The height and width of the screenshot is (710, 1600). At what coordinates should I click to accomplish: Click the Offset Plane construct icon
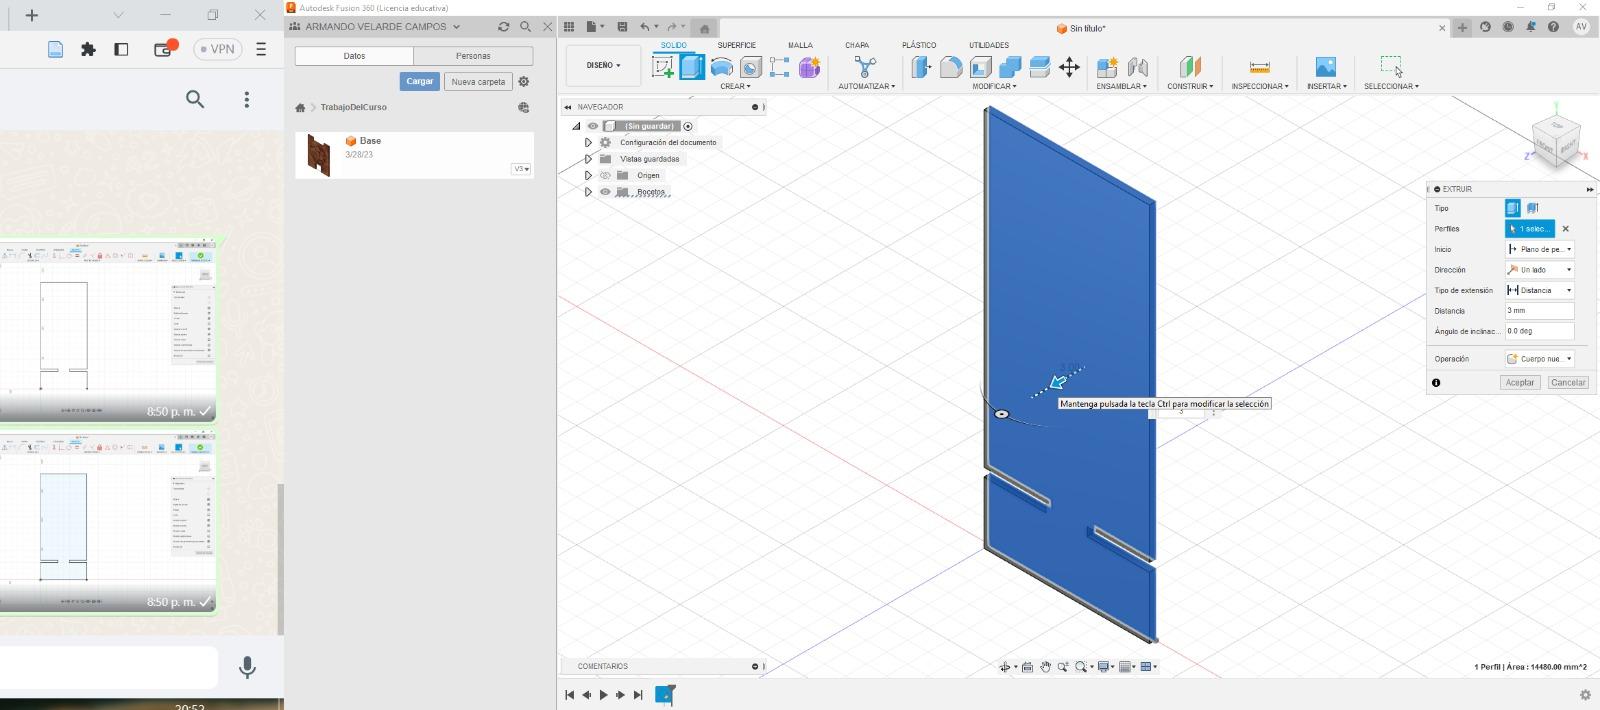tap(1190, 67)
